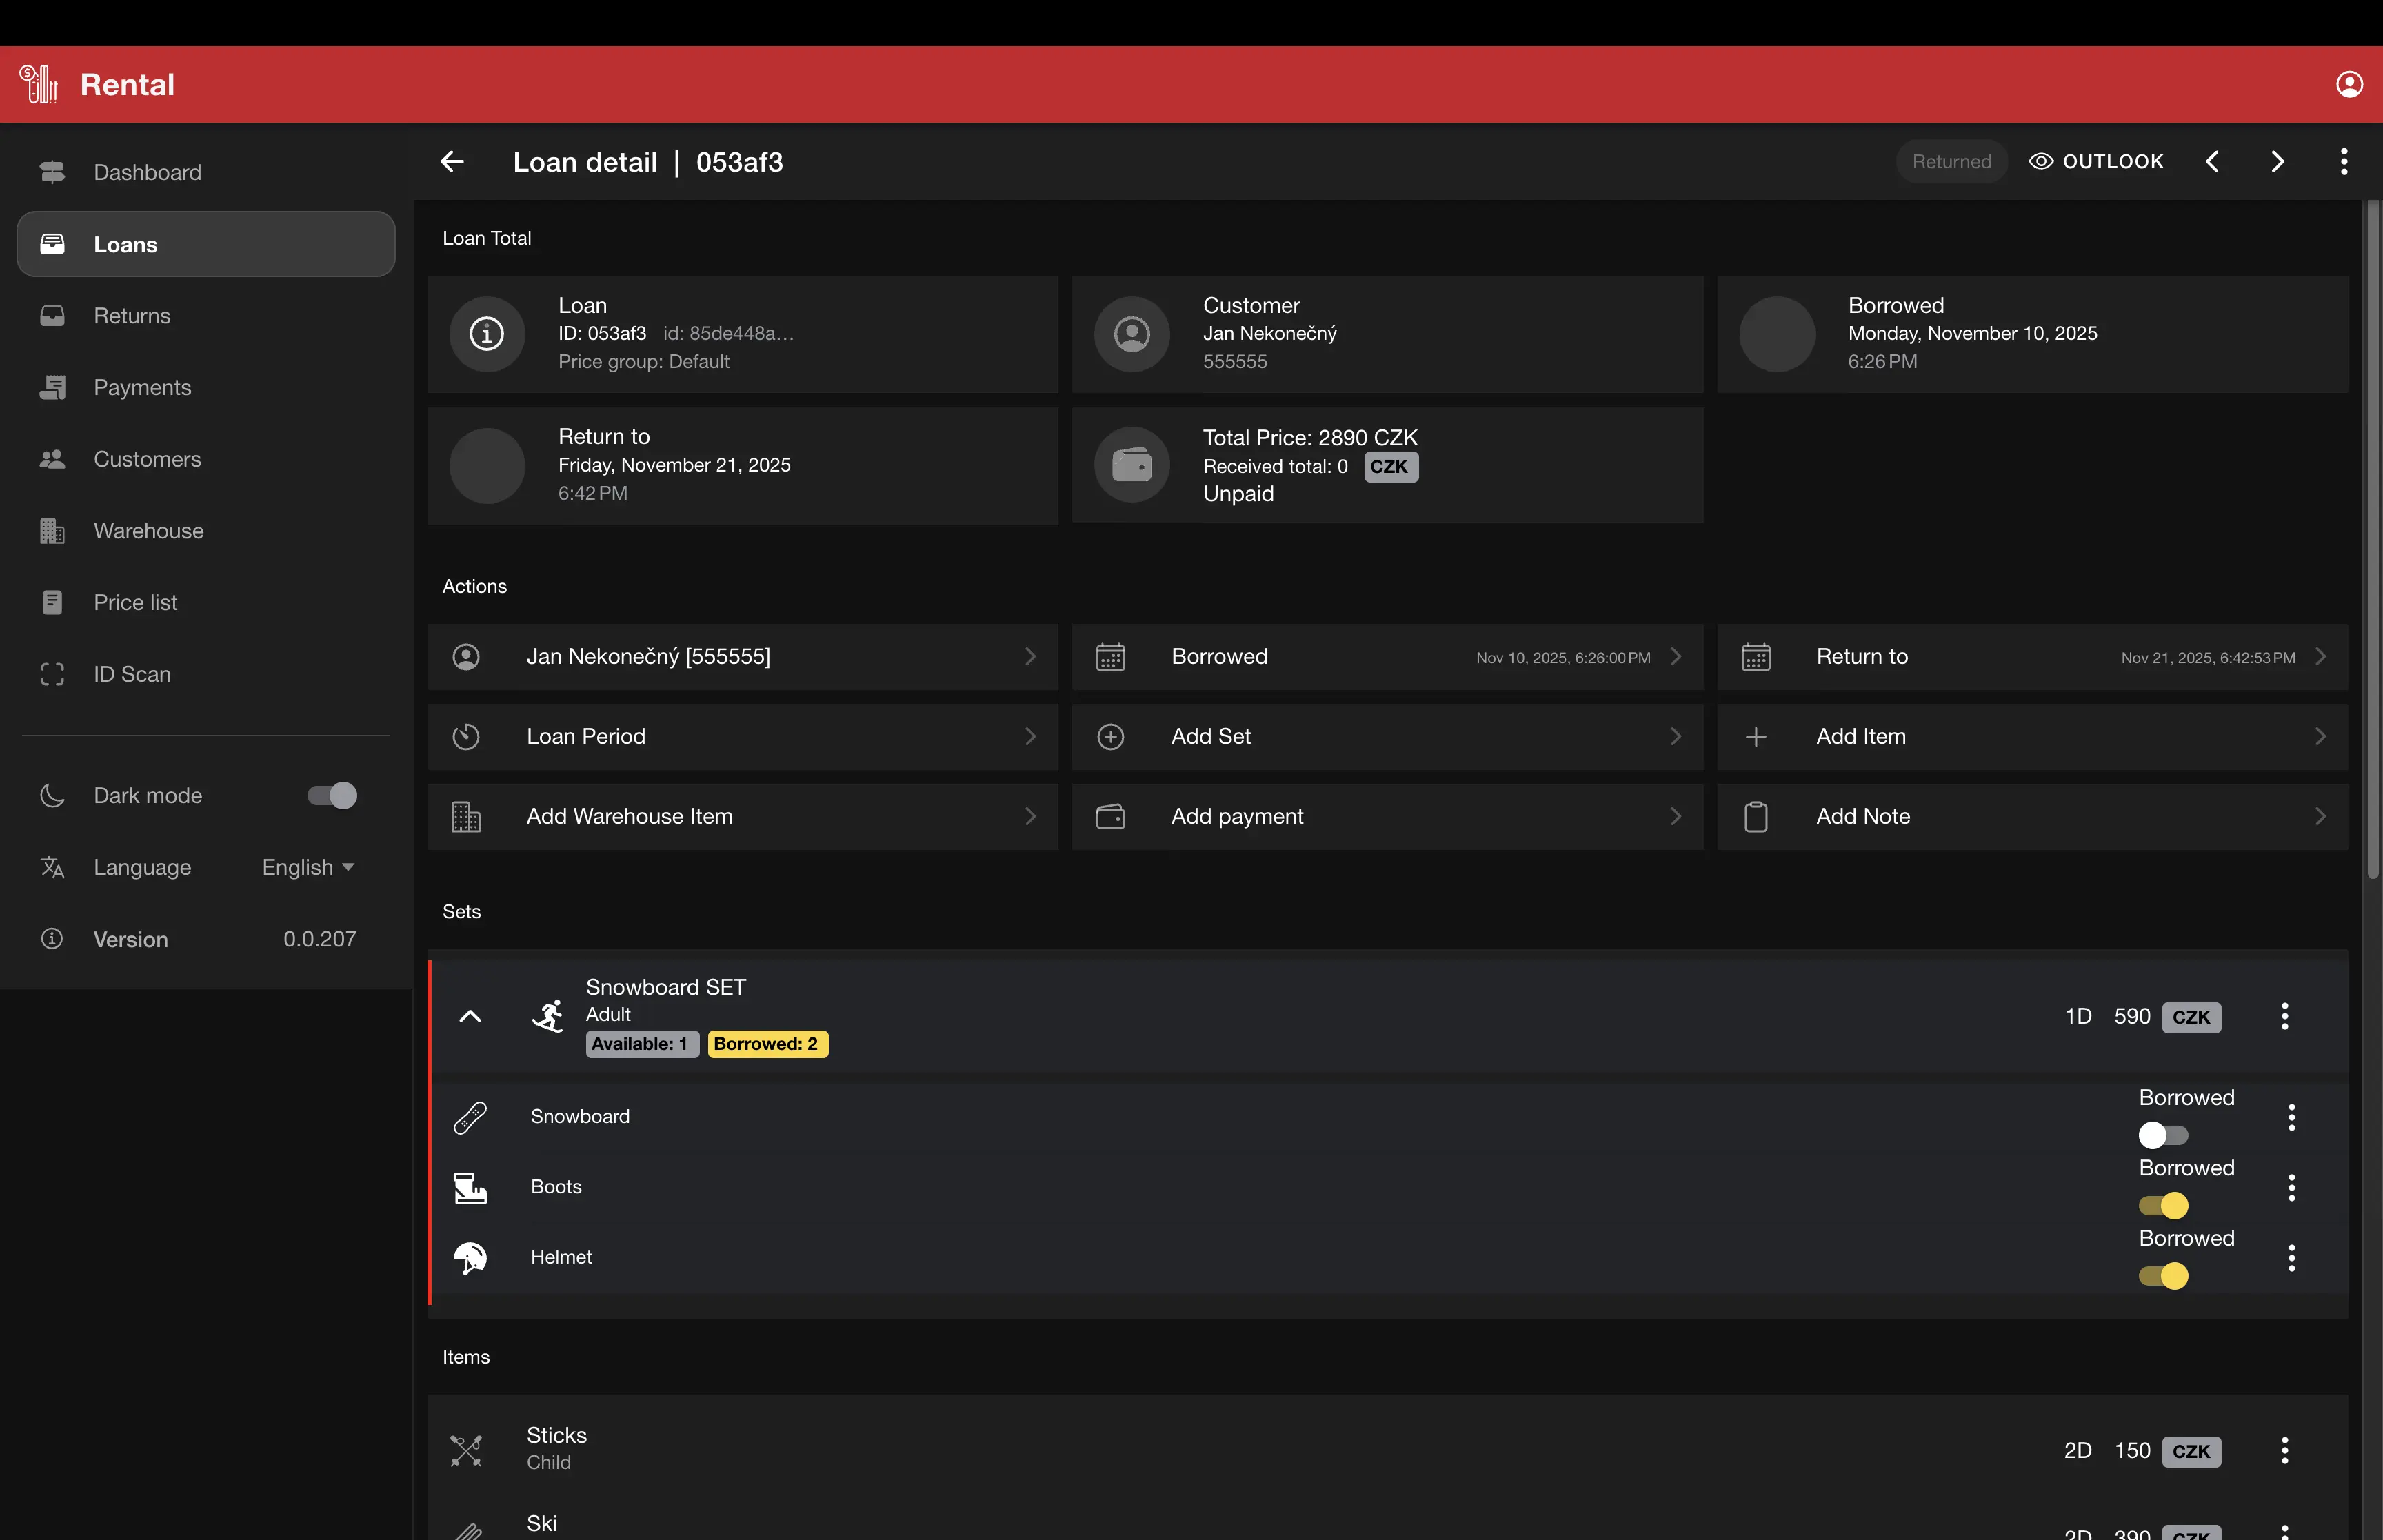
Task: Open Dashboard in the sidebar
Action: pyautogui.click(x=206, y=172)
